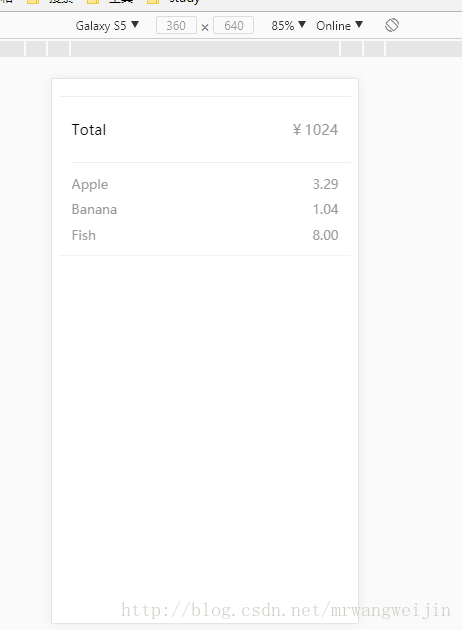Click the dropdown arrow beside Galaxy S5
462x630 pixels.
(x=135, y=25)
